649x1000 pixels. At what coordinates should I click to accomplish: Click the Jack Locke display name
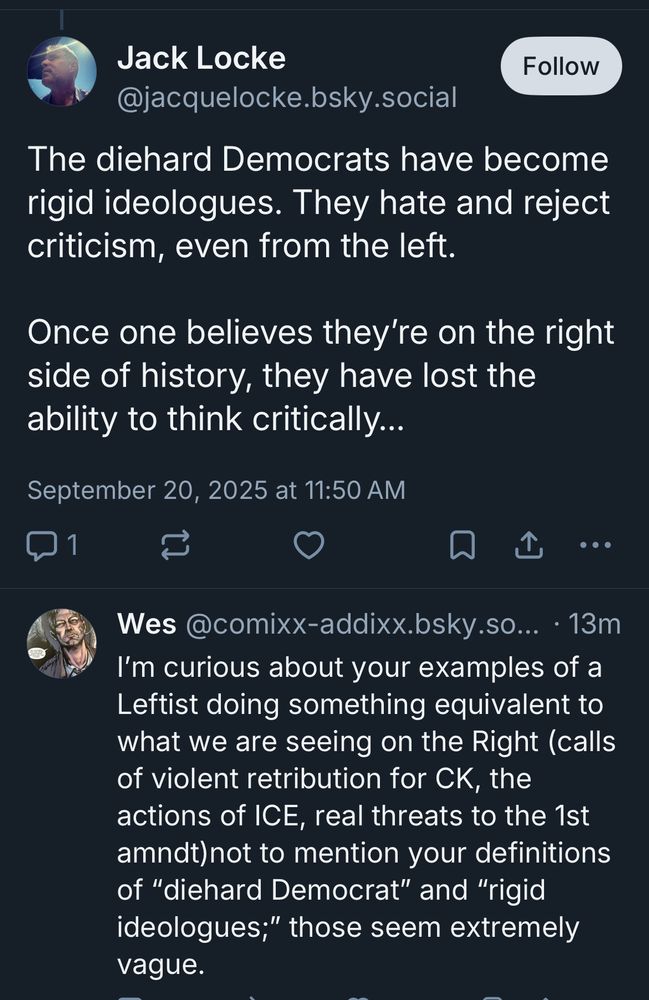point(201,59)
